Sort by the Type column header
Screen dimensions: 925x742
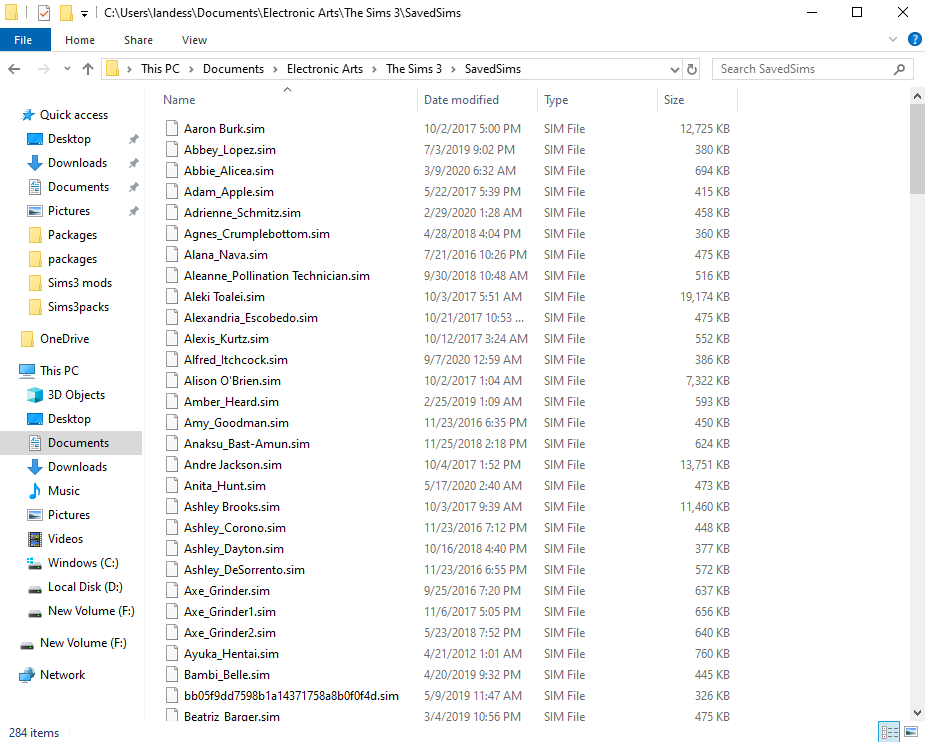(556, 100)
